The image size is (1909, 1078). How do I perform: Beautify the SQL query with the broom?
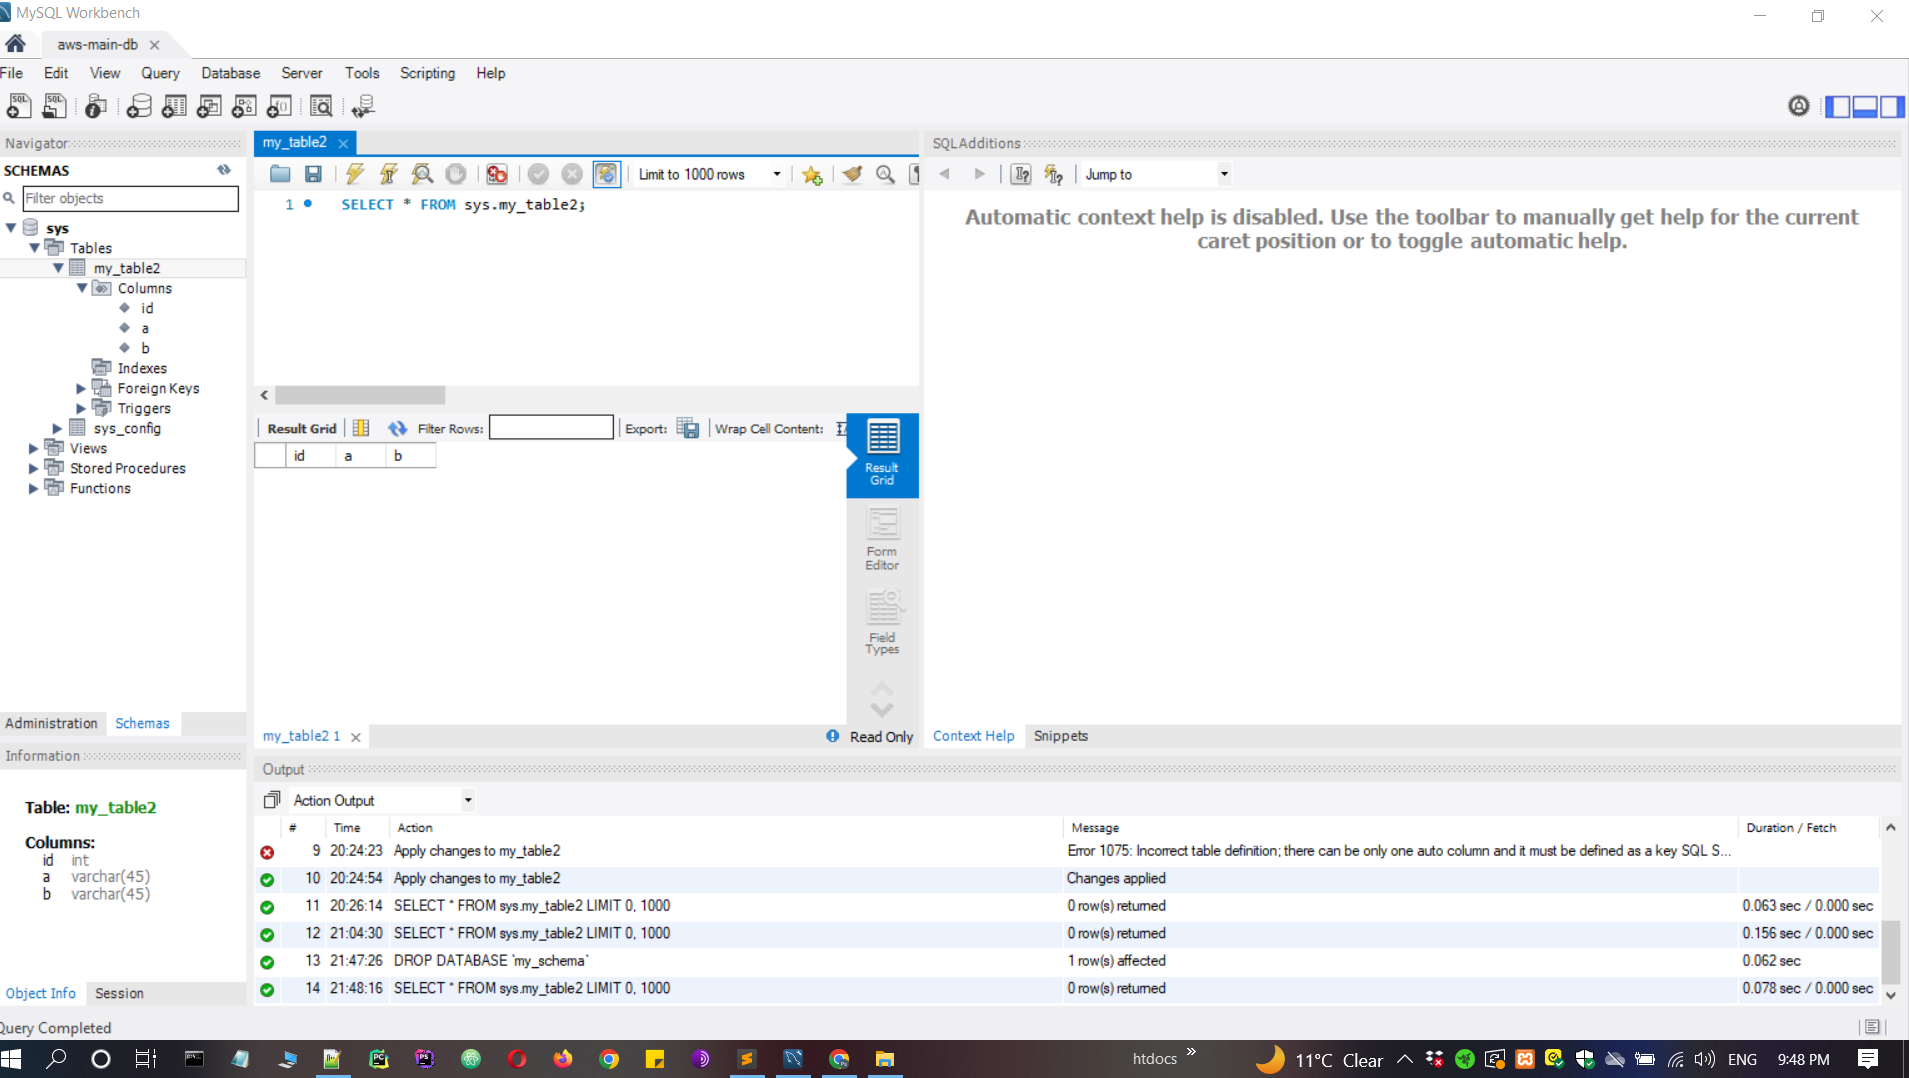[x=852, y=174]
